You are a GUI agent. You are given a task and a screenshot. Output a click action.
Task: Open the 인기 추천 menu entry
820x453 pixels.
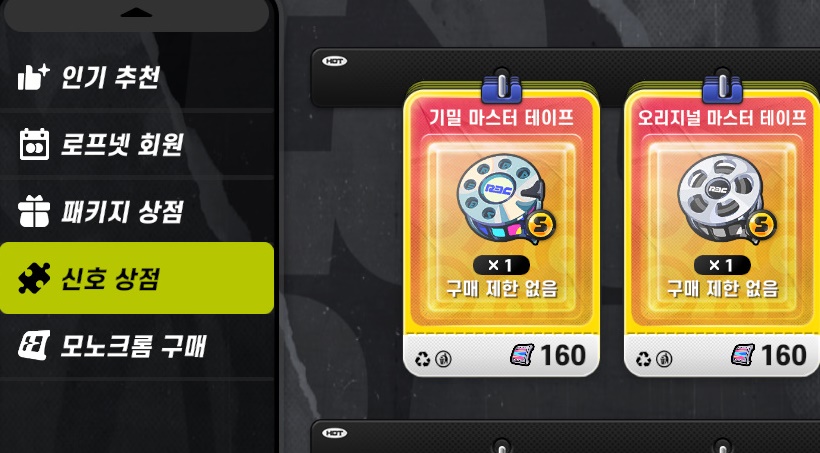[x=137, y=77]
